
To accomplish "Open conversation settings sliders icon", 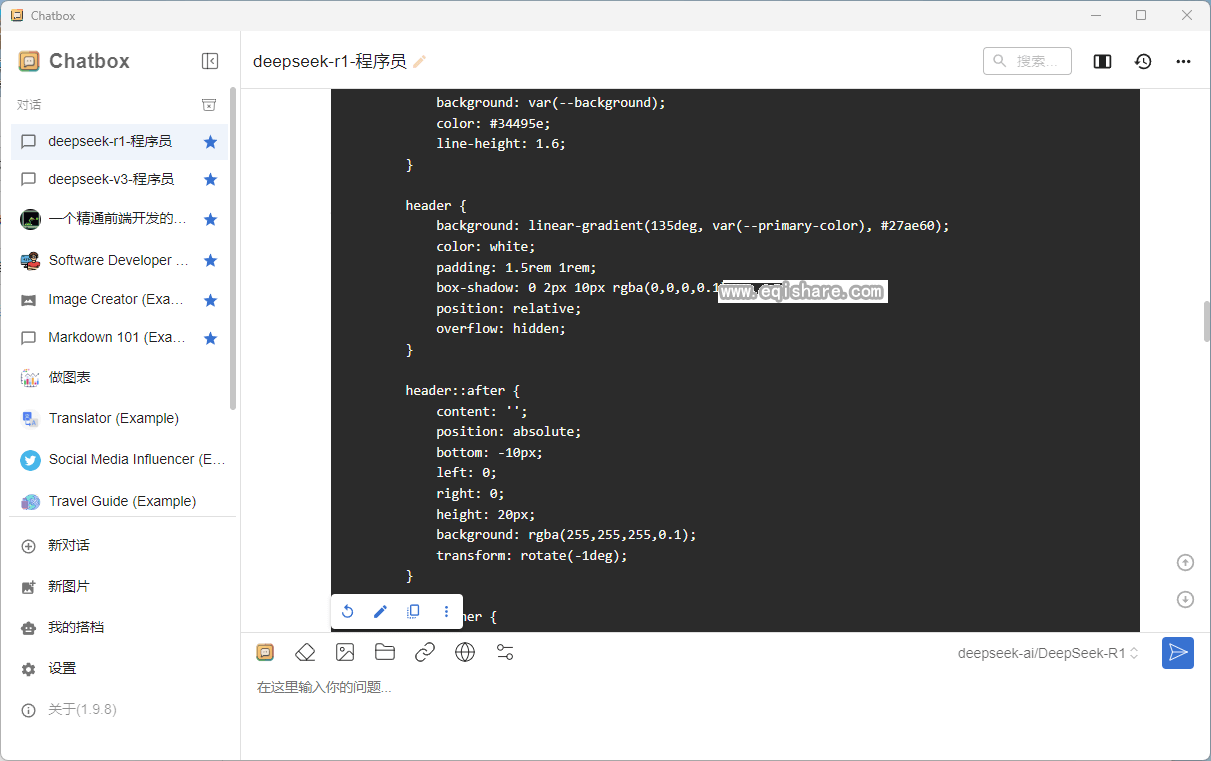I will [505, 653].
